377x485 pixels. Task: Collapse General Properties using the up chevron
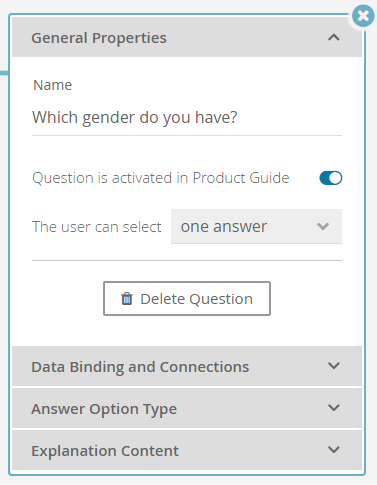[x=334, y=37]
